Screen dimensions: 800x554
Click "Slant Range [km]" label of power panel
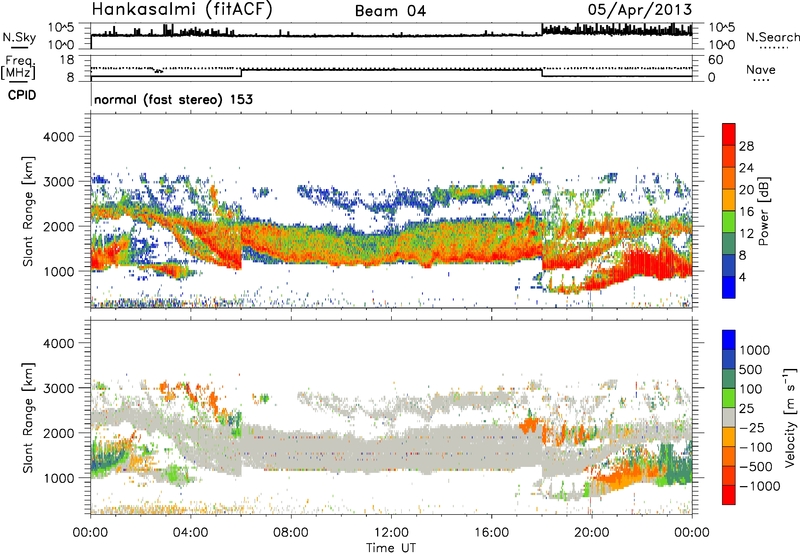pyautogui.click(x=28, y=211)
